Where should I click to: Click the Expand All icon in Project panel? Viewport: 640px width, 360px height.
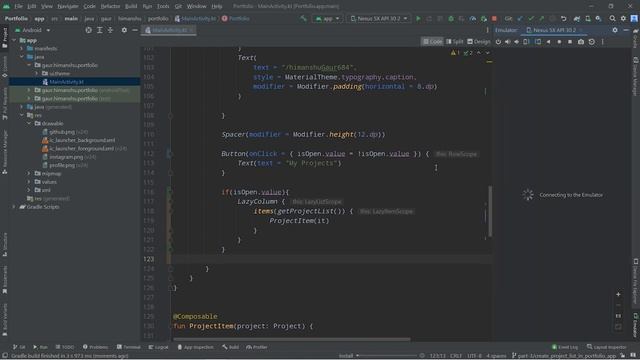click(x=100, y=30)
